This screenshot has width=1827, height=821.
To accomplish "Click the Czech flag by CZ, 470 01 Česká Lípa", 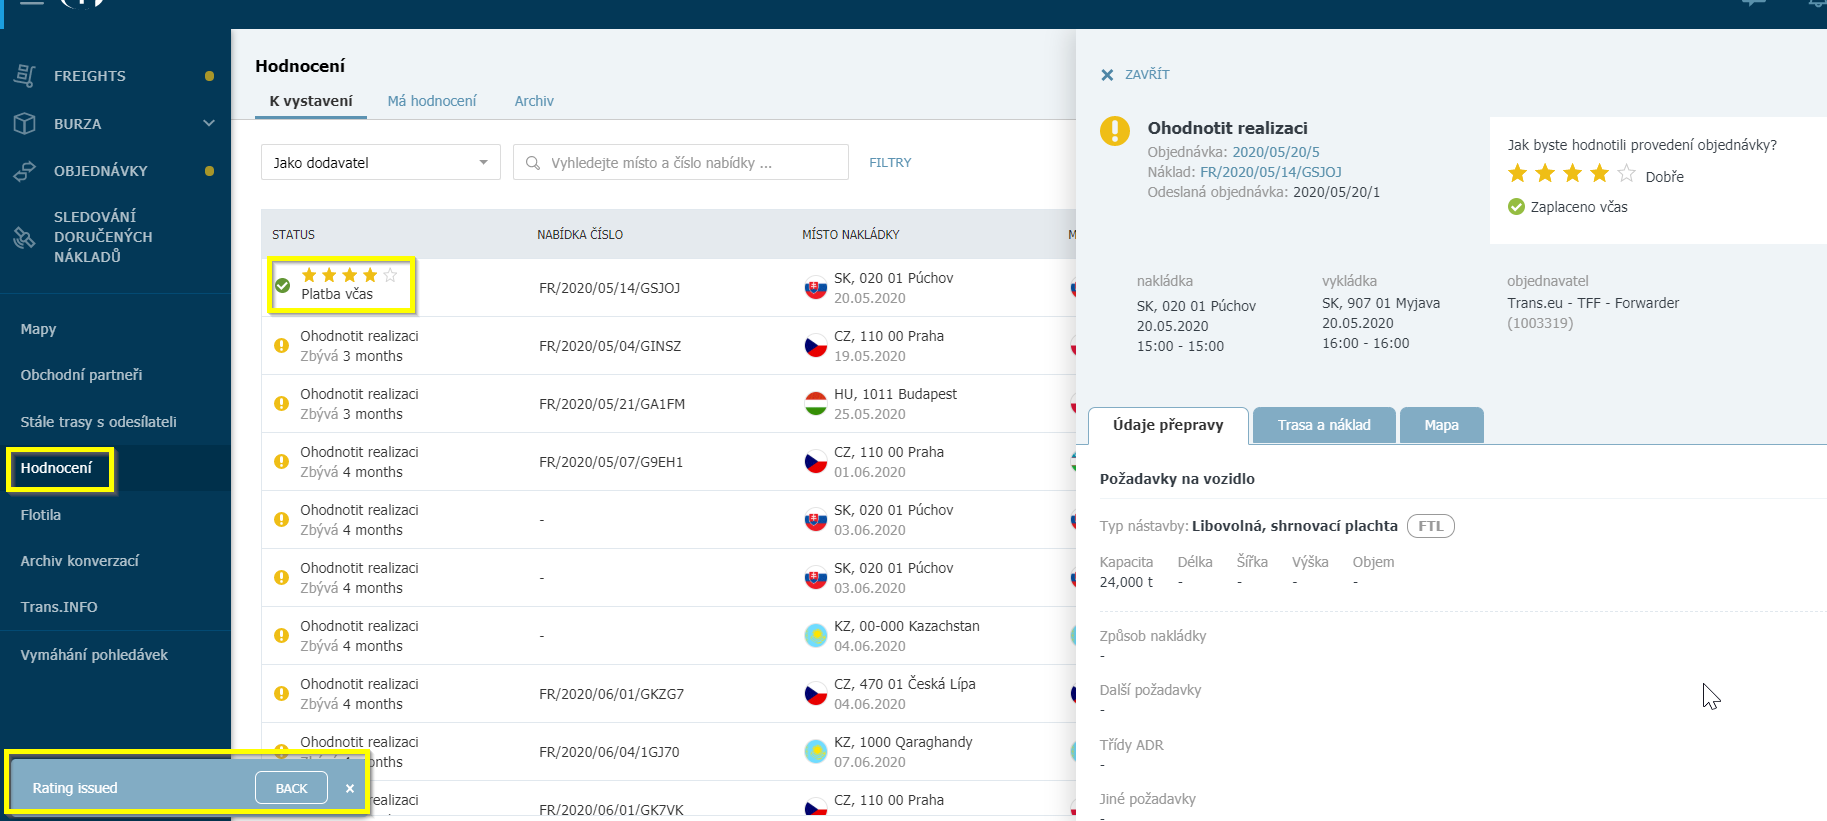I will pos(816,694).
